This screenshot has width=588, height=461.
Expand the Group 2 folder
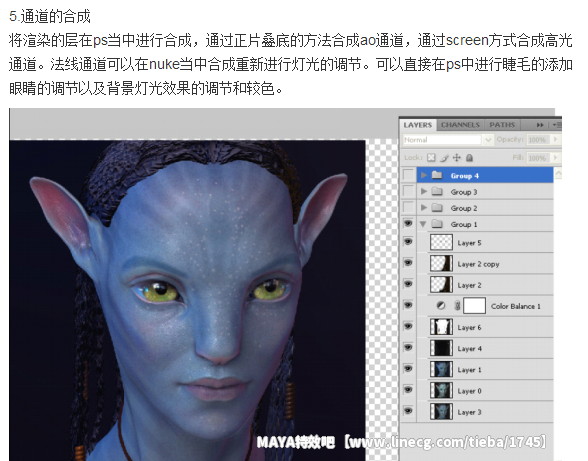tap(424, 207)
